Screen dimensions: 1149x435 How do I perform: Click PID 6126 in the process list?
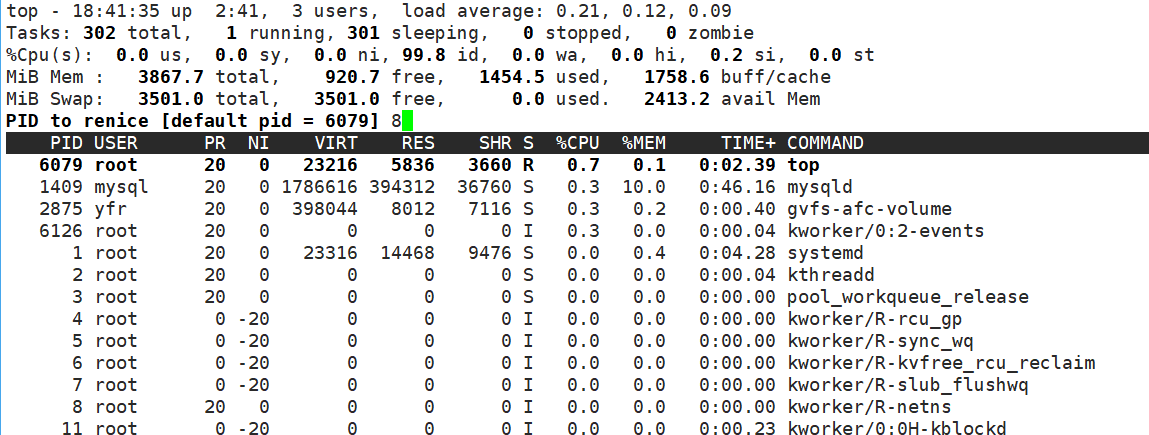(61, 231)
